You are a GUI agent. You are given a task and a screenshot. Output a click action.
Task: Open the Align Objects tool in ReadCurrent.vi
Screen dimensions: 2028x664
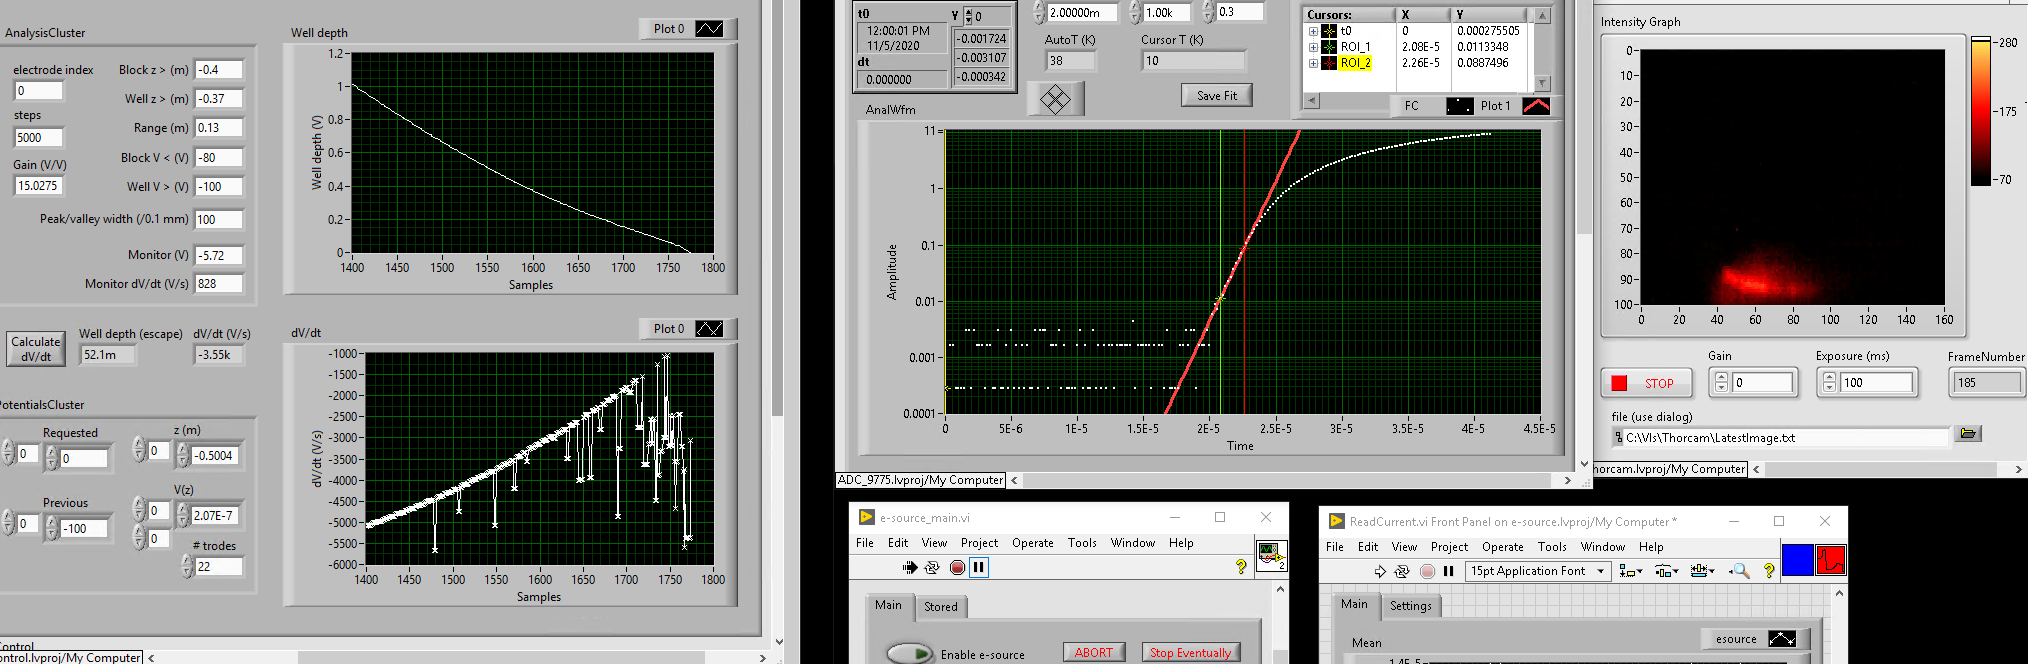(x=1631, y=571)
